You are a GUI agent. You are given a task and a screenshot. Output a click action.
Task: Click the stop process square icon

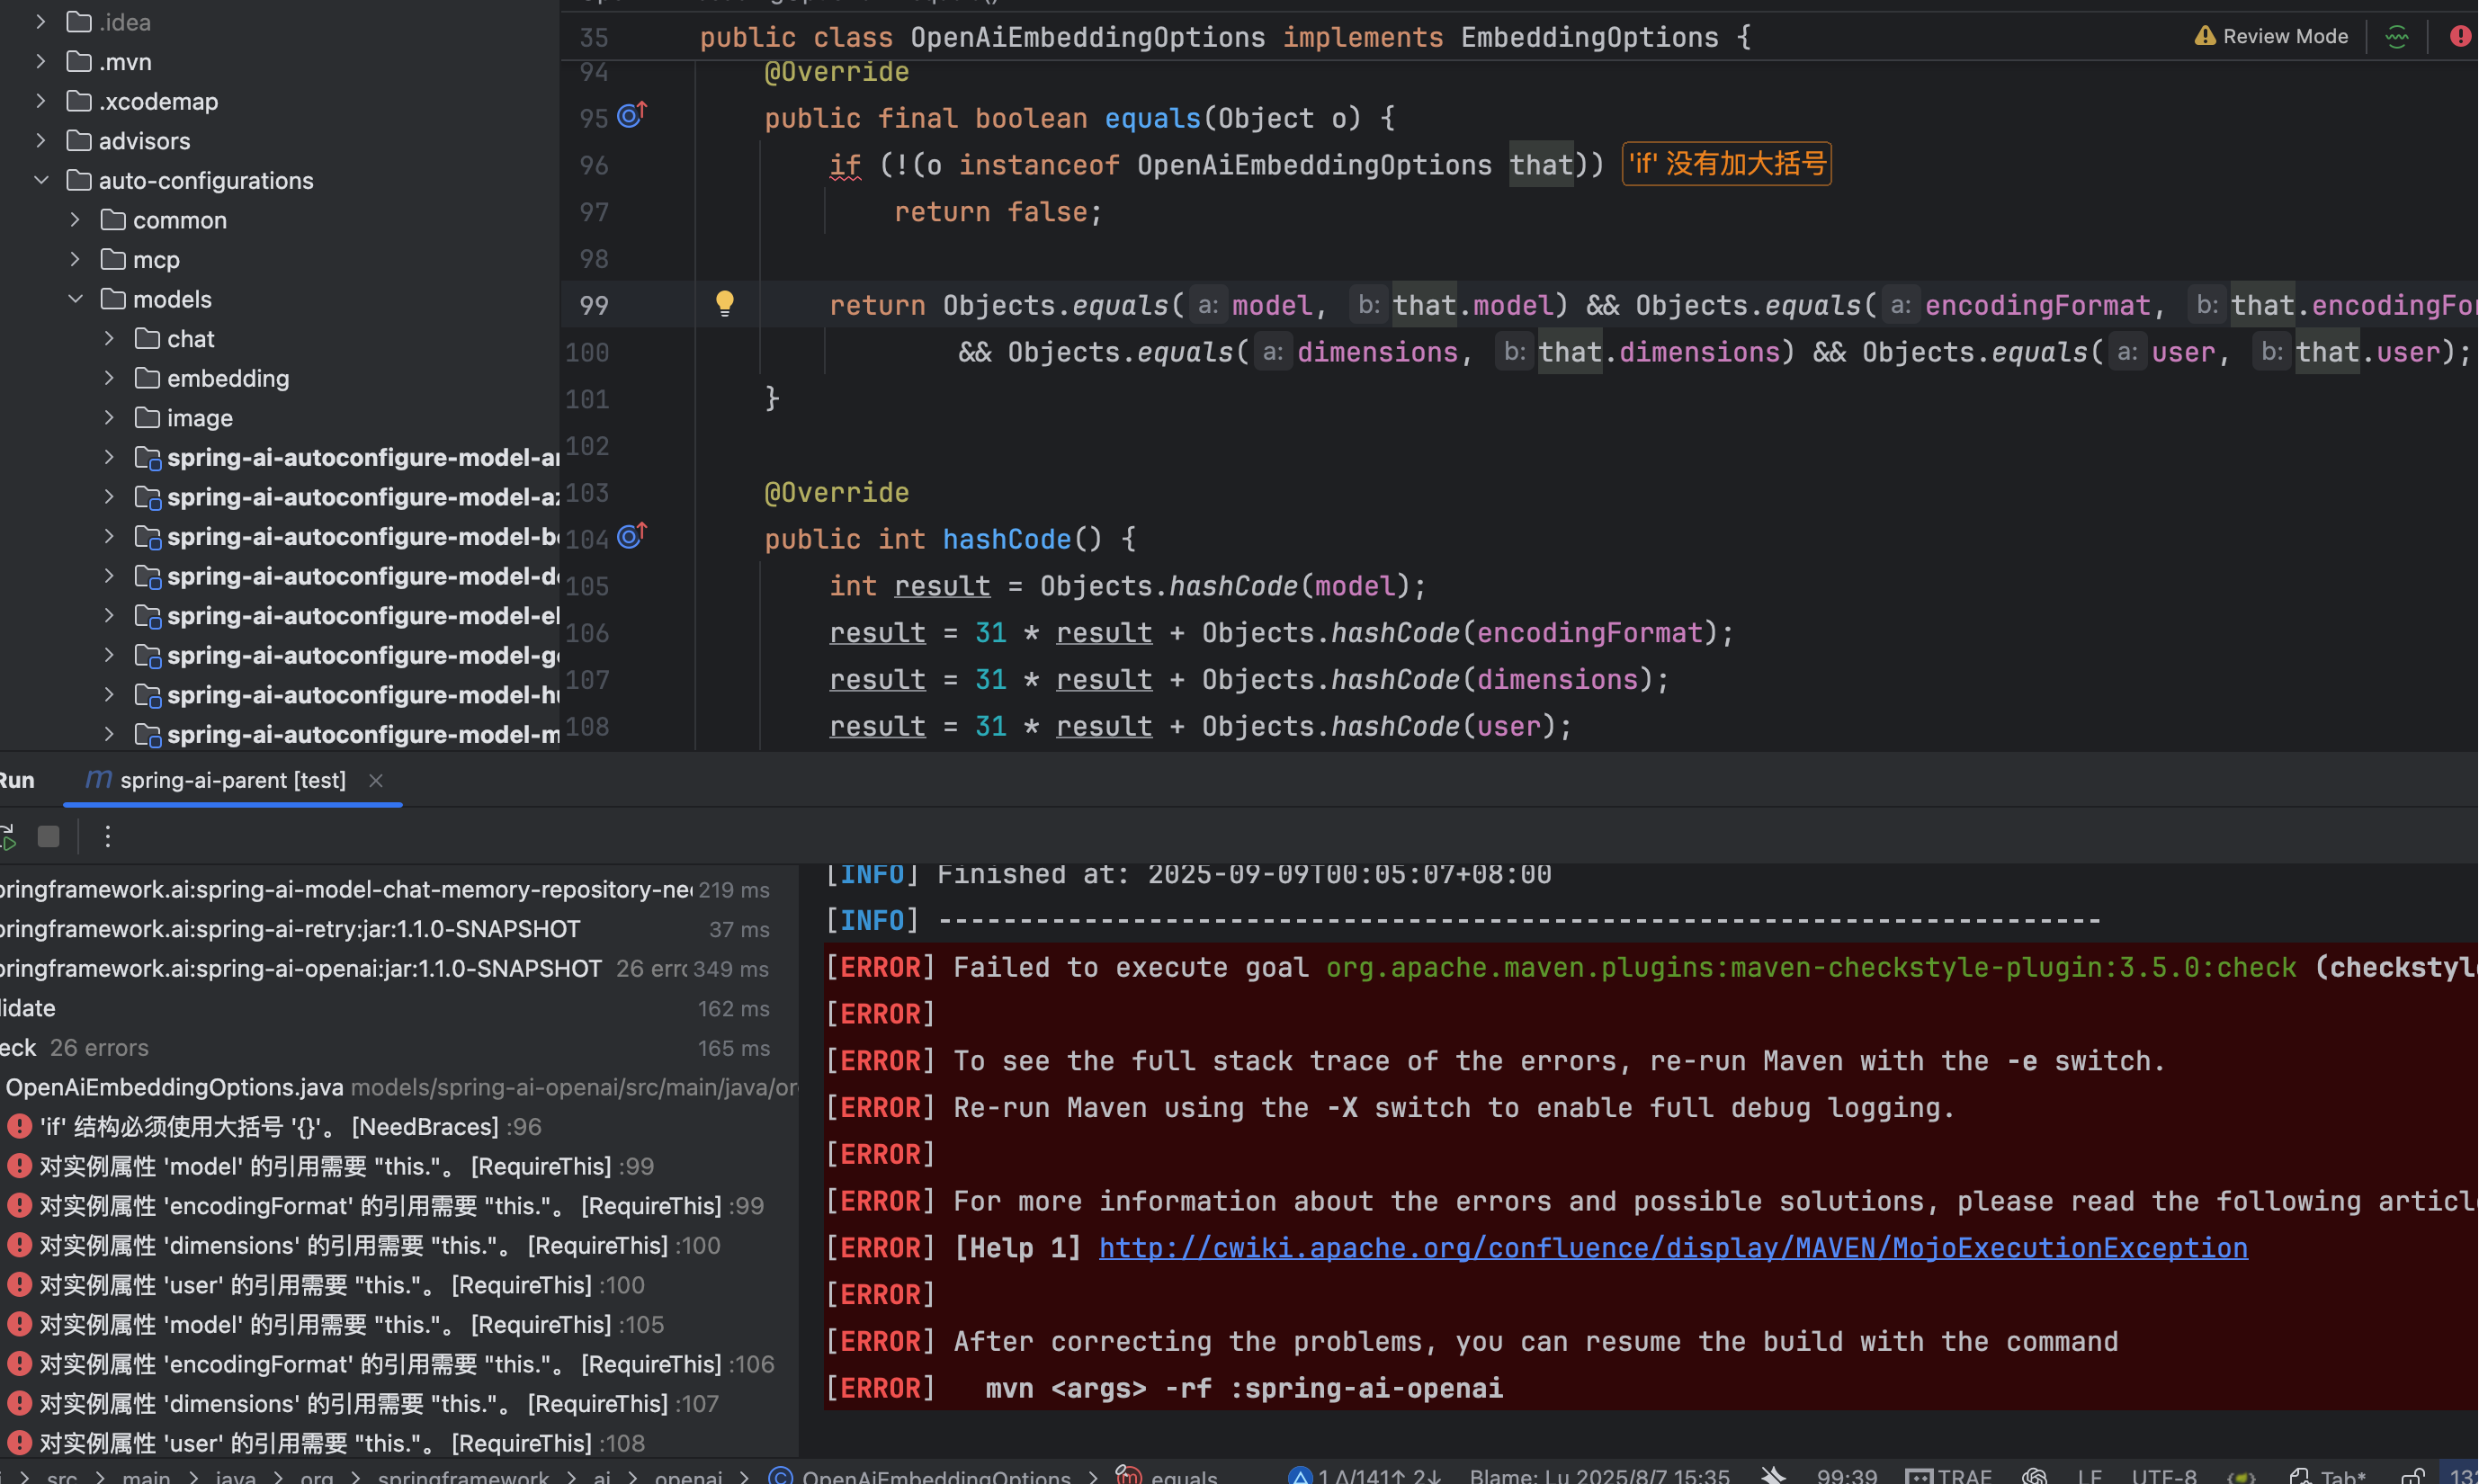48,836
